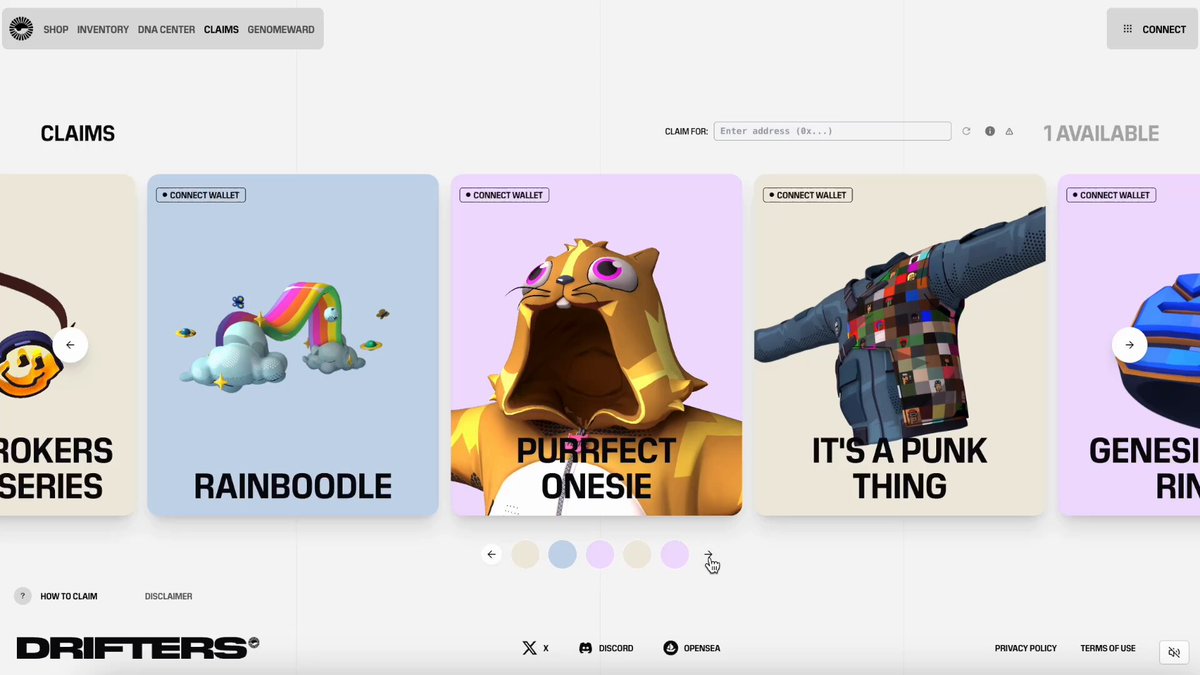Image resolution: width=1200 pixels, height=675 pixels.
Task: Click the '1 AVAILABLE' text
Action: click(x=1101, y=133)
